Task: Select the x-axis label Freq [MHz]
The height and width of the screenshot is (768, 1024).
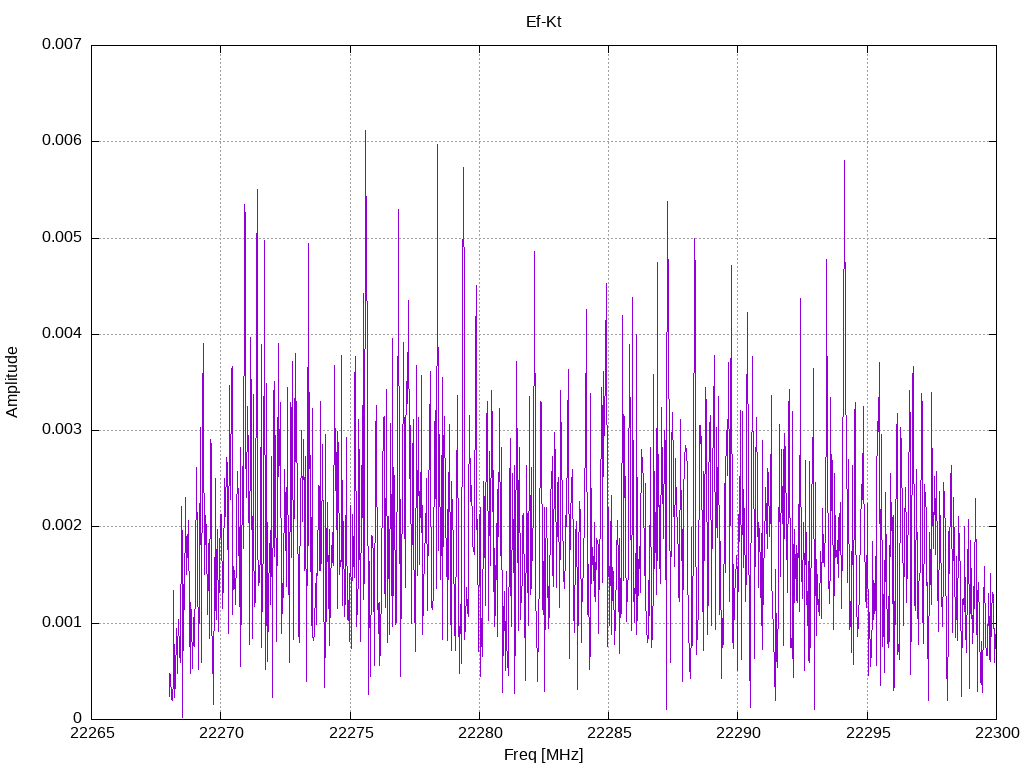Action: pos(543,755)
